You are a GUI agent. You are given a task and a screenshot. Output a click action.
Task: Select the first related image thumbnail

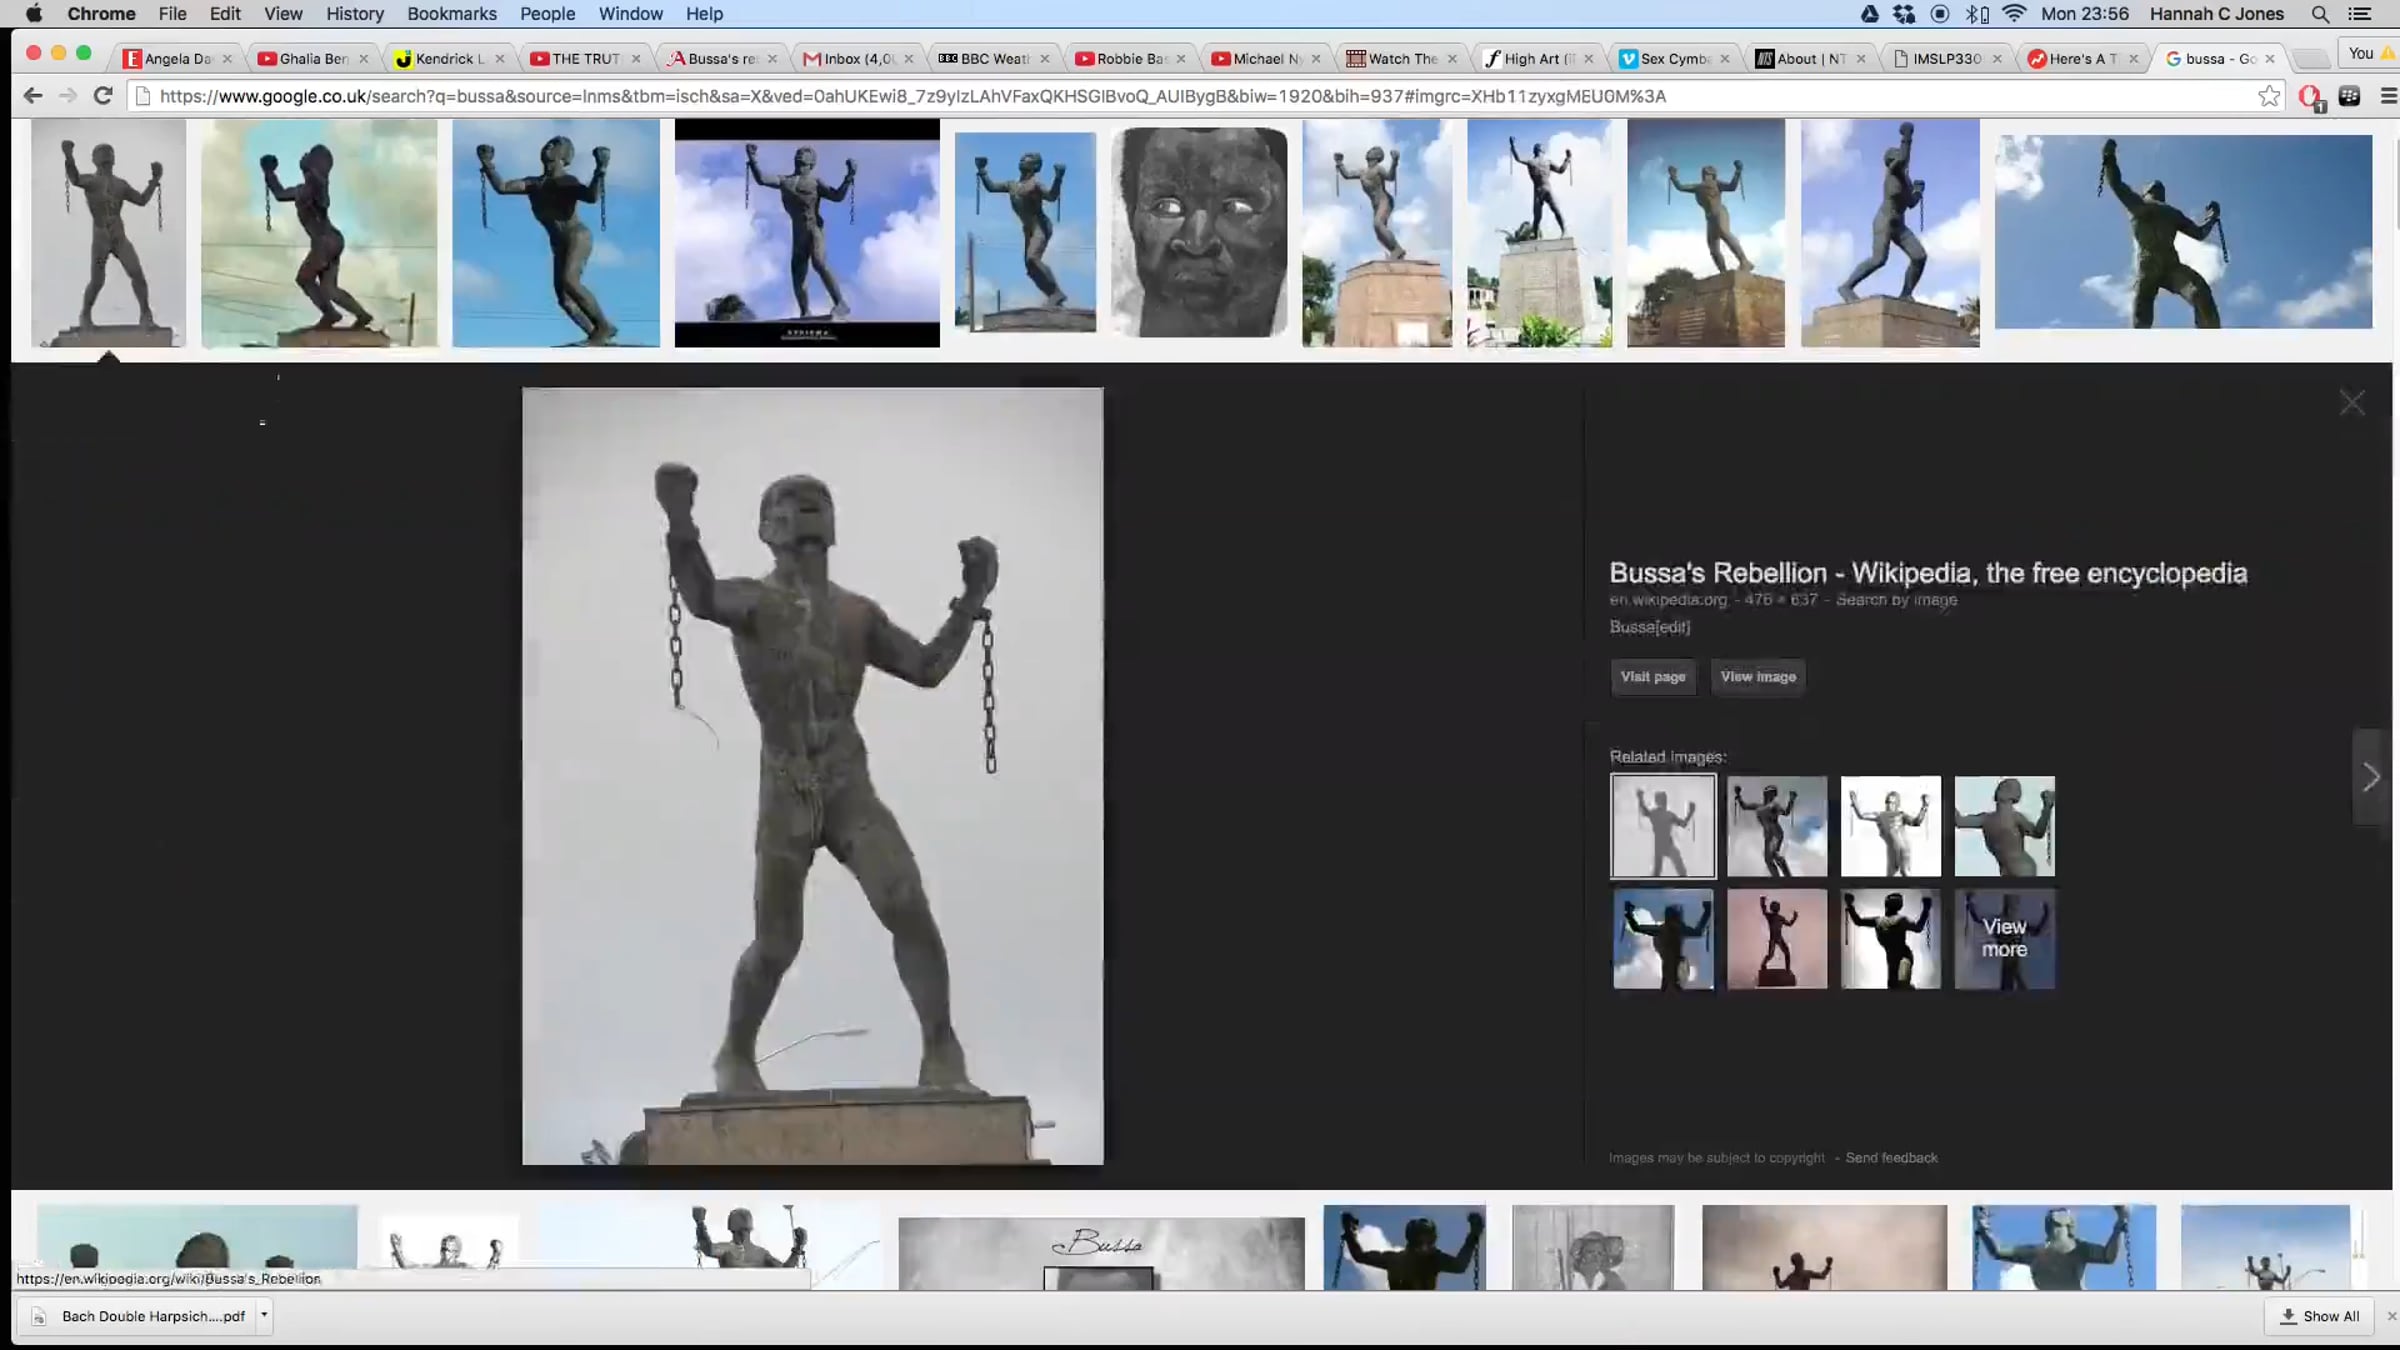[1663, 826]
